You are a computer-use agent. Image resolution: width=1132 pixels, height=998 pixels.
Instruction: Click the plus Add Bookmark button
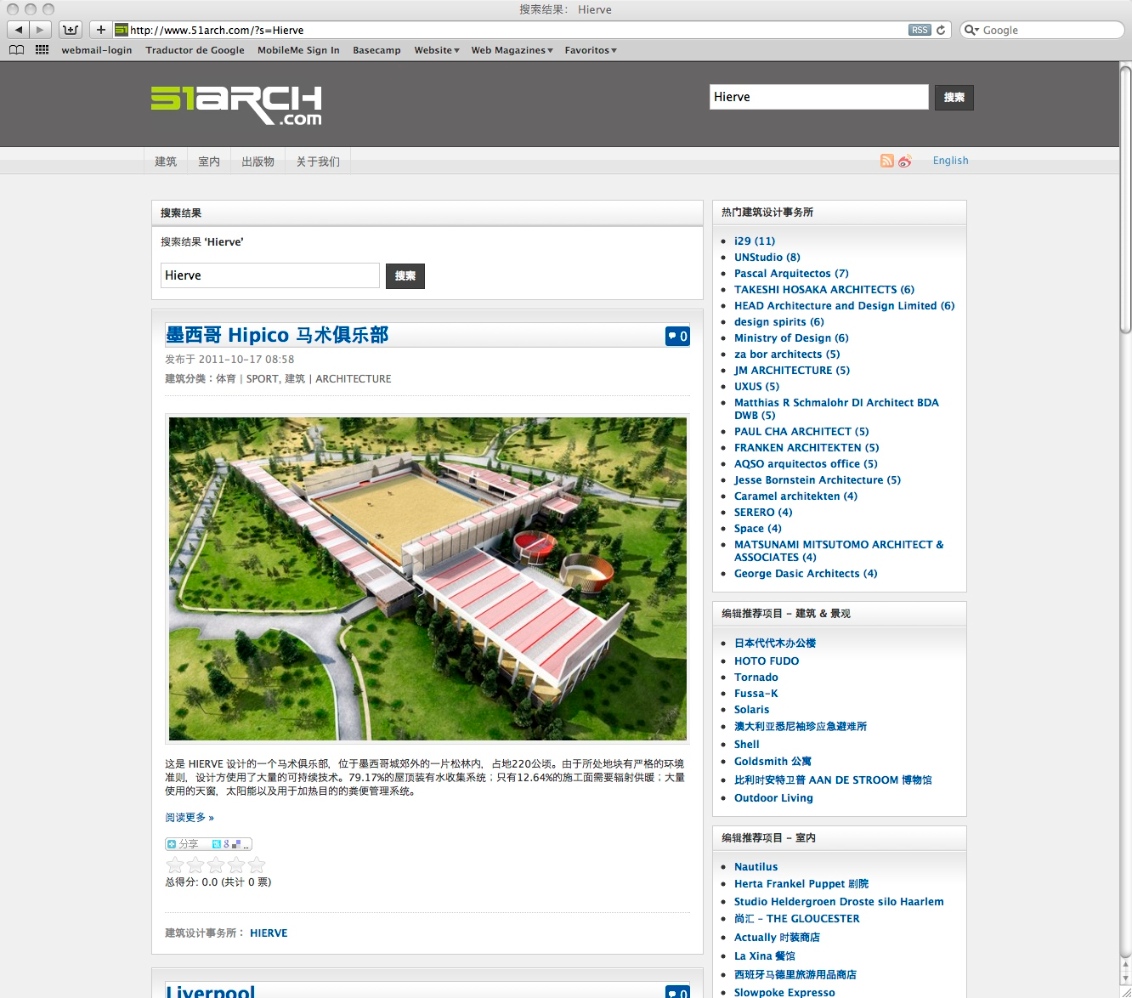coord(100,30)
